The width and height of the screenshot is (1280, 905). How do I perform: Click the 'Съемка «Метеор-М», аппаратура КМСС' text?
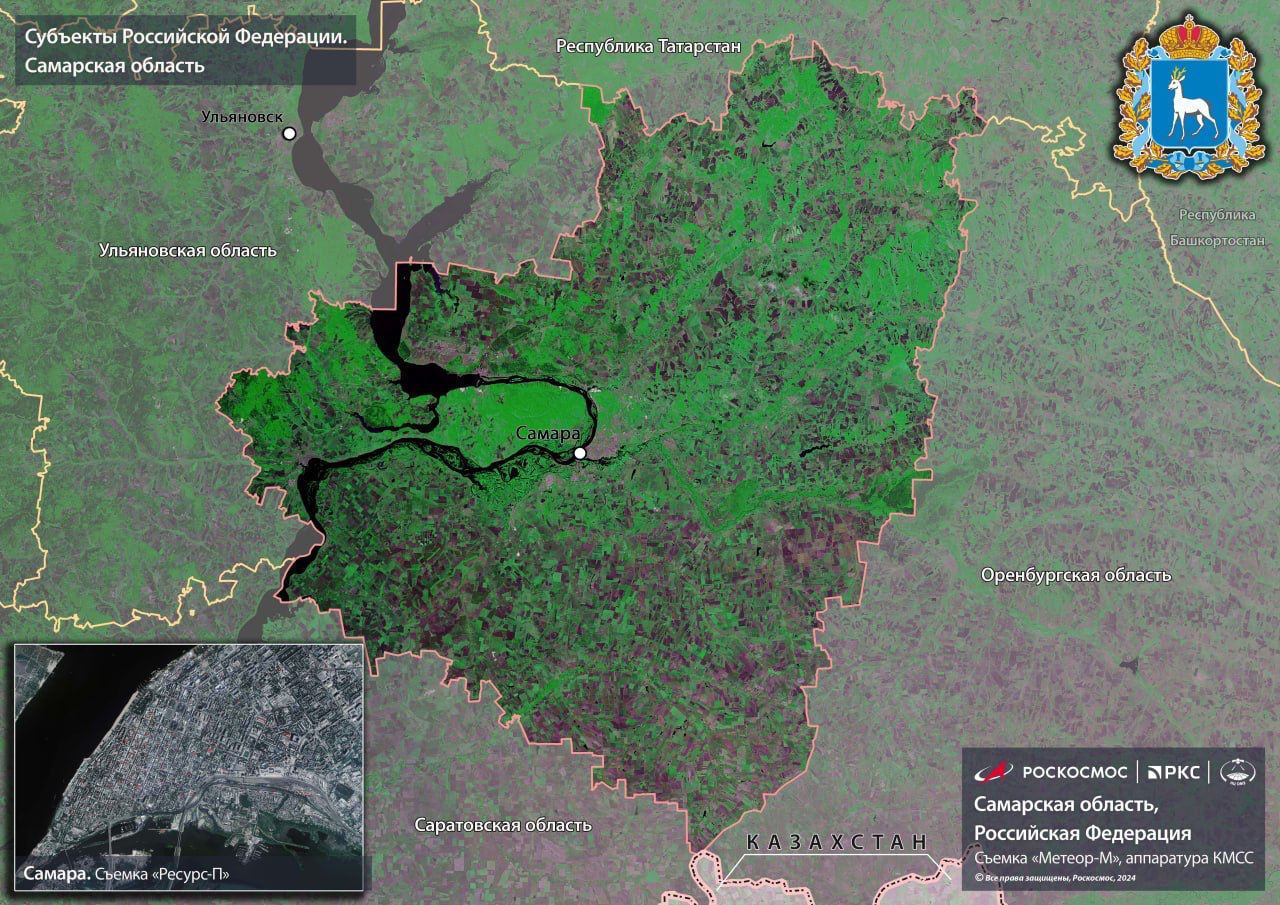[x=1113, y=858]
